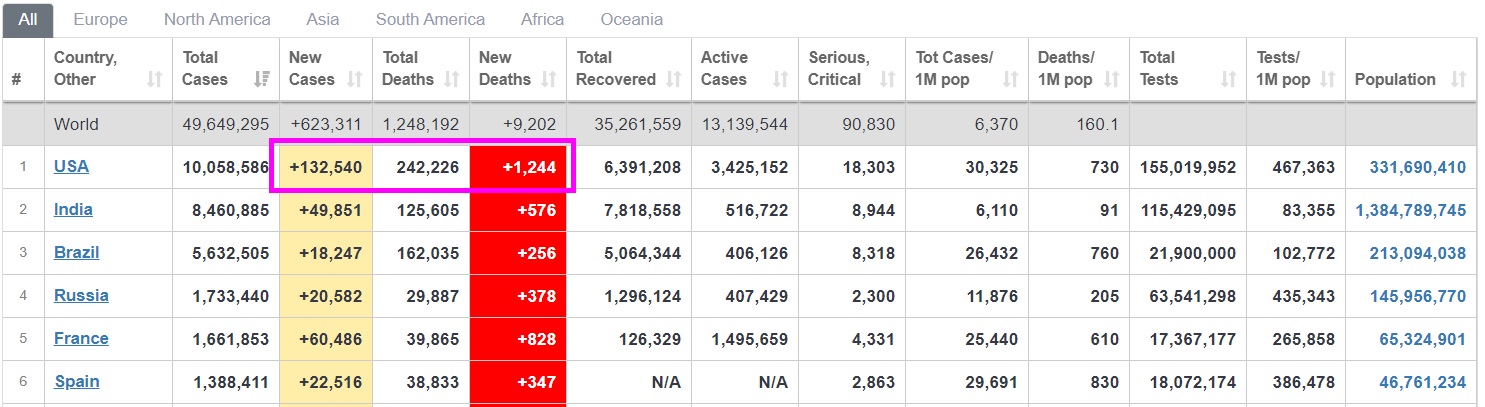The height and width of the screenshot is (407, 1485).
Task: Click New Deaths column sort icon
Action: pyautogui.click(x=549, y=79)
